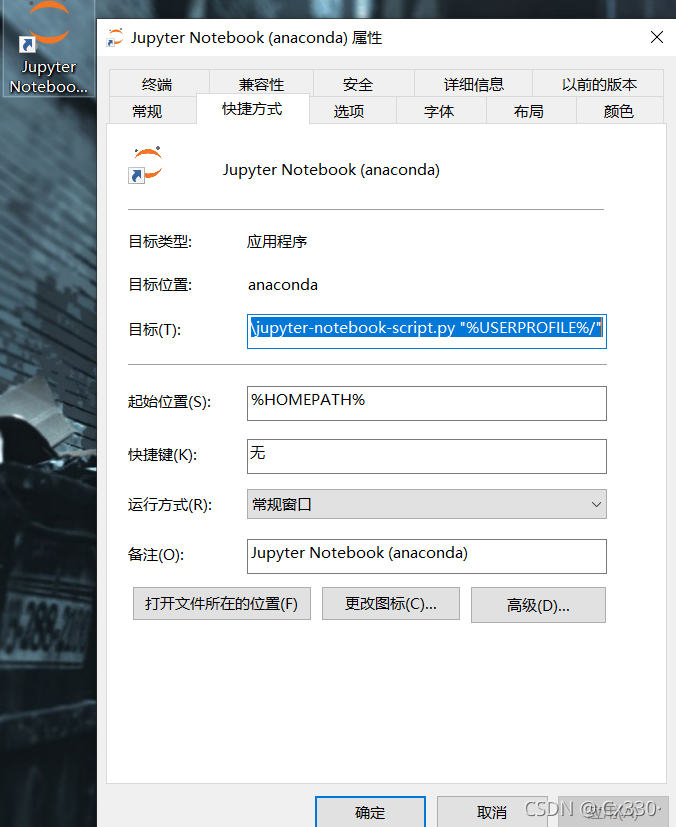The image size is (676, 827).
Task: Go to the 字体 tab
Action: pos(439,111)
